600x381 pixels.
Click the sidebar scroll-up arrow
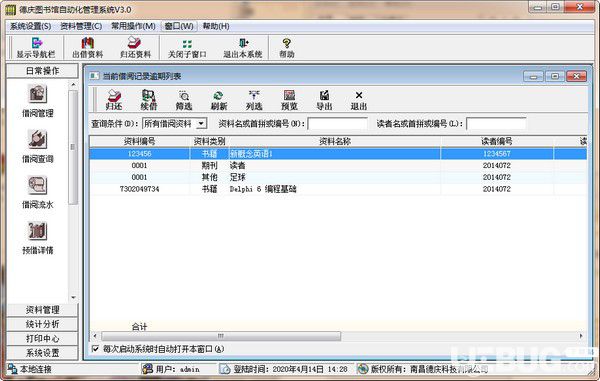[73, 84]
